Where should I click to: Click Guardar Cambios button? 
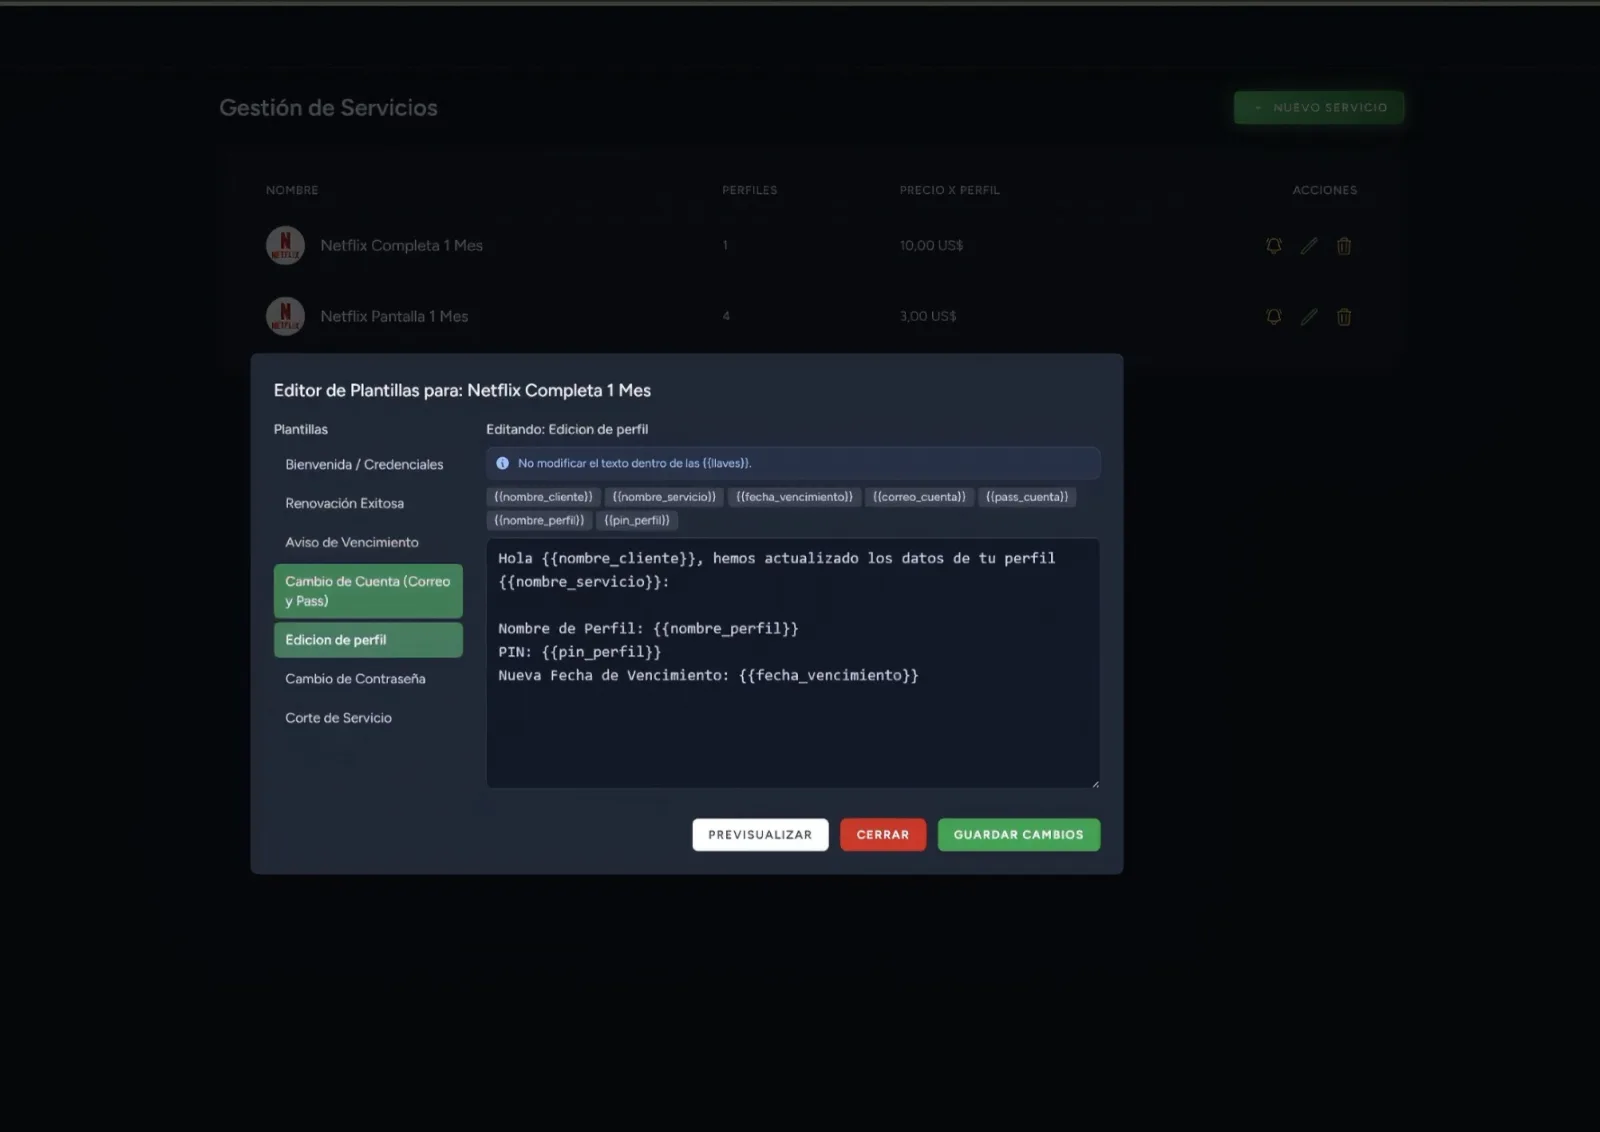(x=1019, y=835)
